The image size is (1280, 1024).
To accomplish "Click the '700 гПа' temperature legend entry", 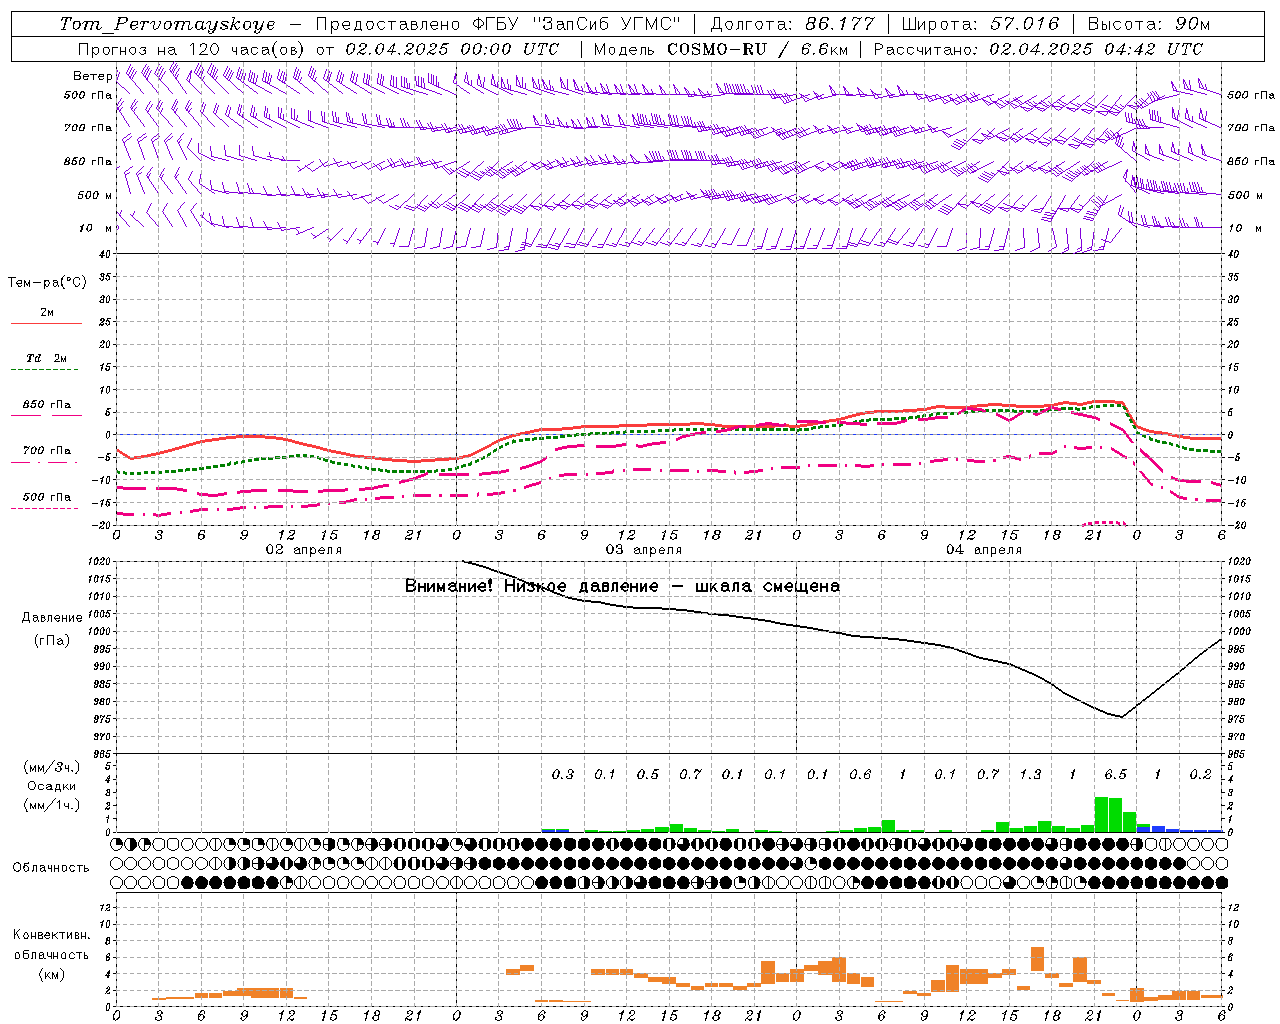I will [47, 451].
